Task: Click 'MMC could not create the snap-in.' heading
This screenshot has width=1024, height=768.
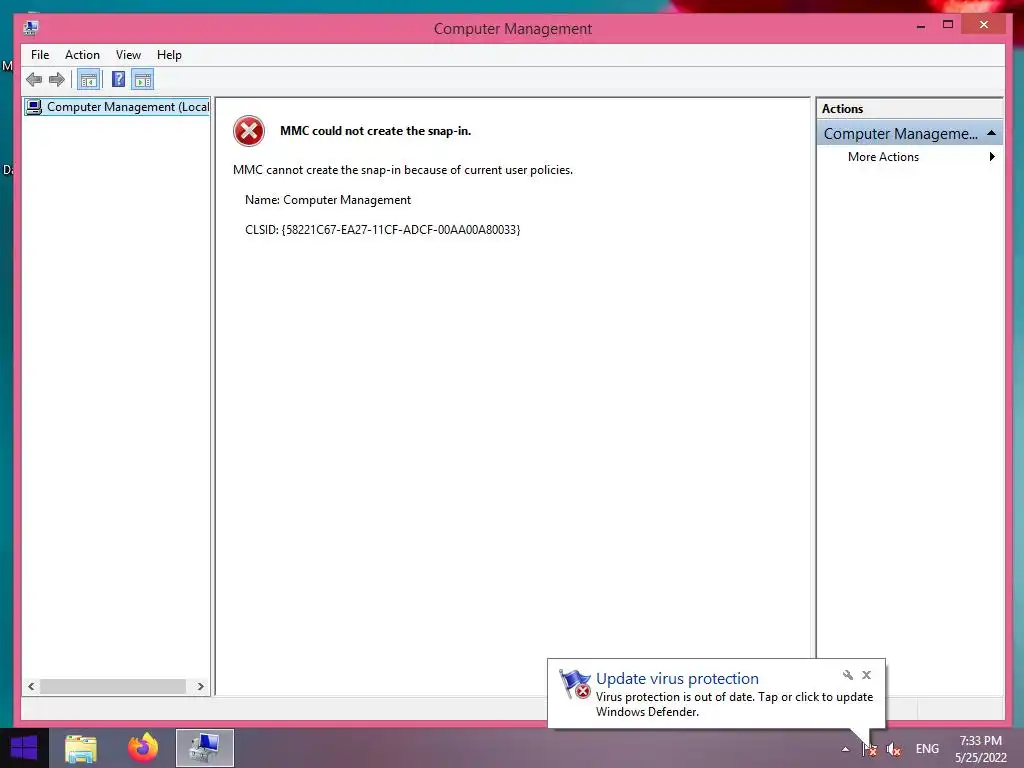Action: (376, 131)
